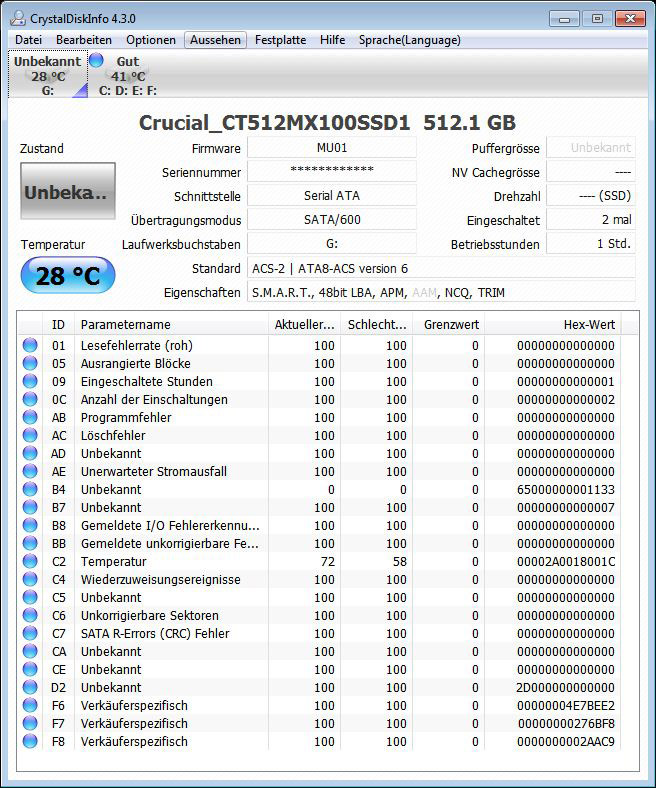
Task: Click the status orb for Anzahl der Einschaltungen
Action: (x=30, y=399)
